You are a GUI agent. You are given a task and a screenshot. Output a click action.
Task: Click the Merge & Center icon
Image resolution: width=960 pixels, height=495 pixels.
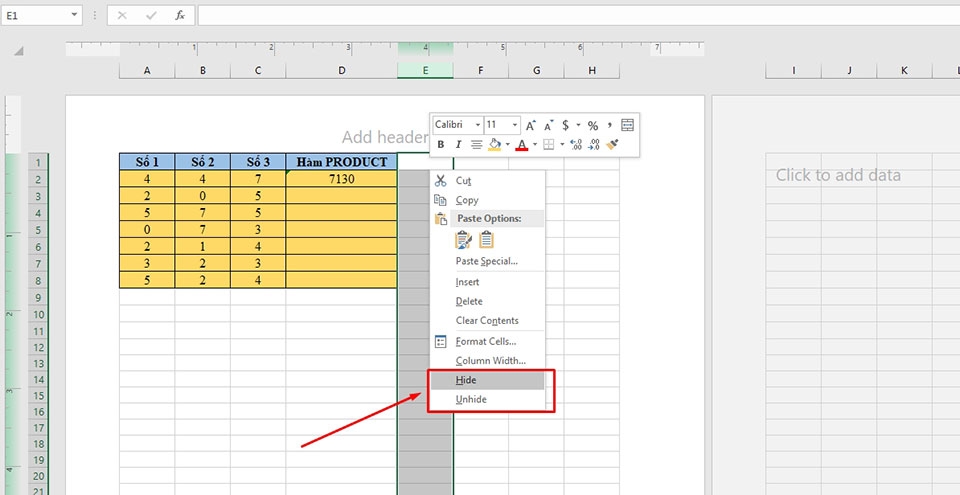point(628,126)
